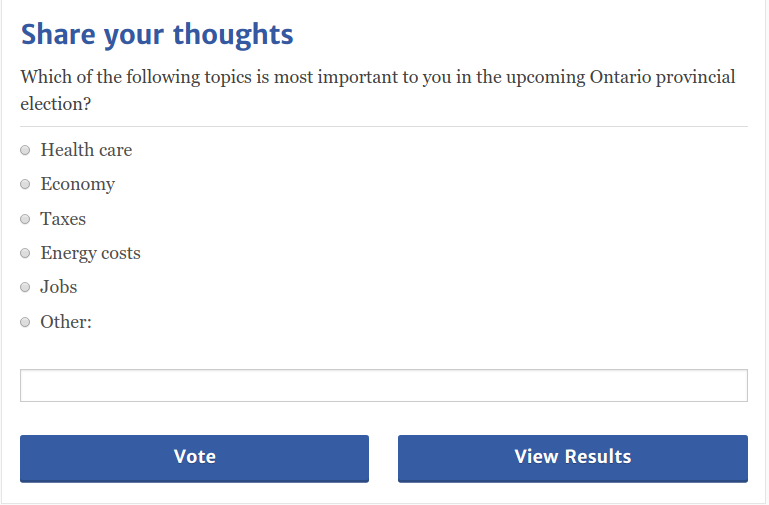Select Energy costs radio button
769x505 pixels.
[25, 253]
